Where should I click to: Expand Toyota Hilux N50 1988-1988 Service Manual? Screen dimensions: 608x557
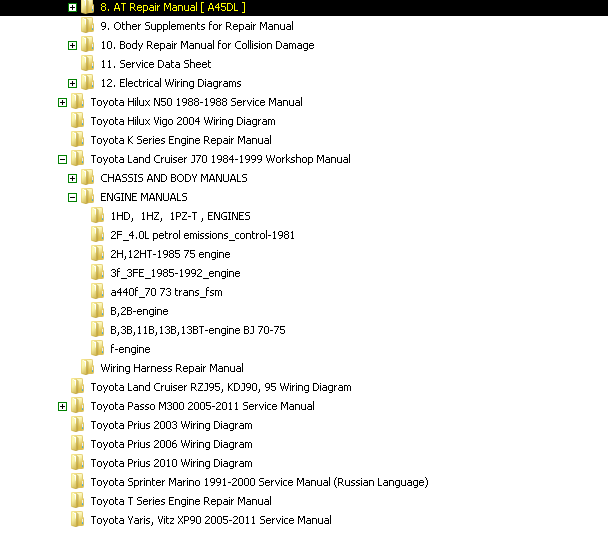[x=62, y=102]
